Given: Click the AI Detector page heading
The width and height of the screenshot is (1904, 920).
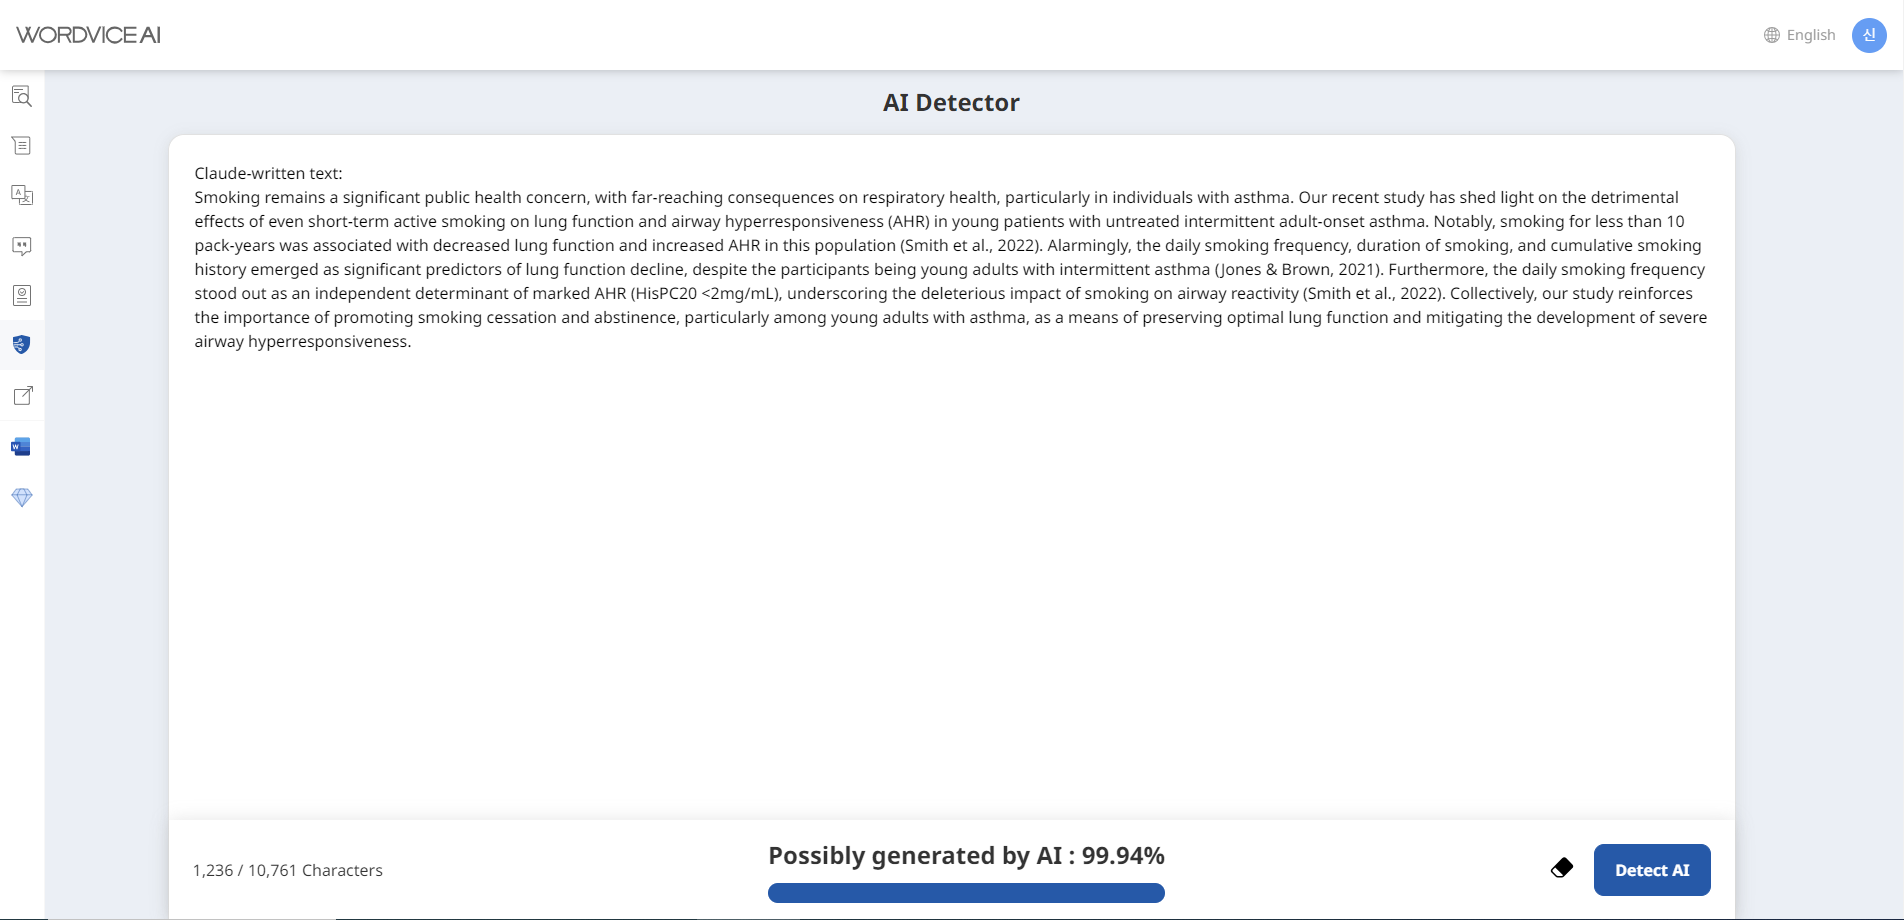Looking at the screenshot, I should coord(949,102).
